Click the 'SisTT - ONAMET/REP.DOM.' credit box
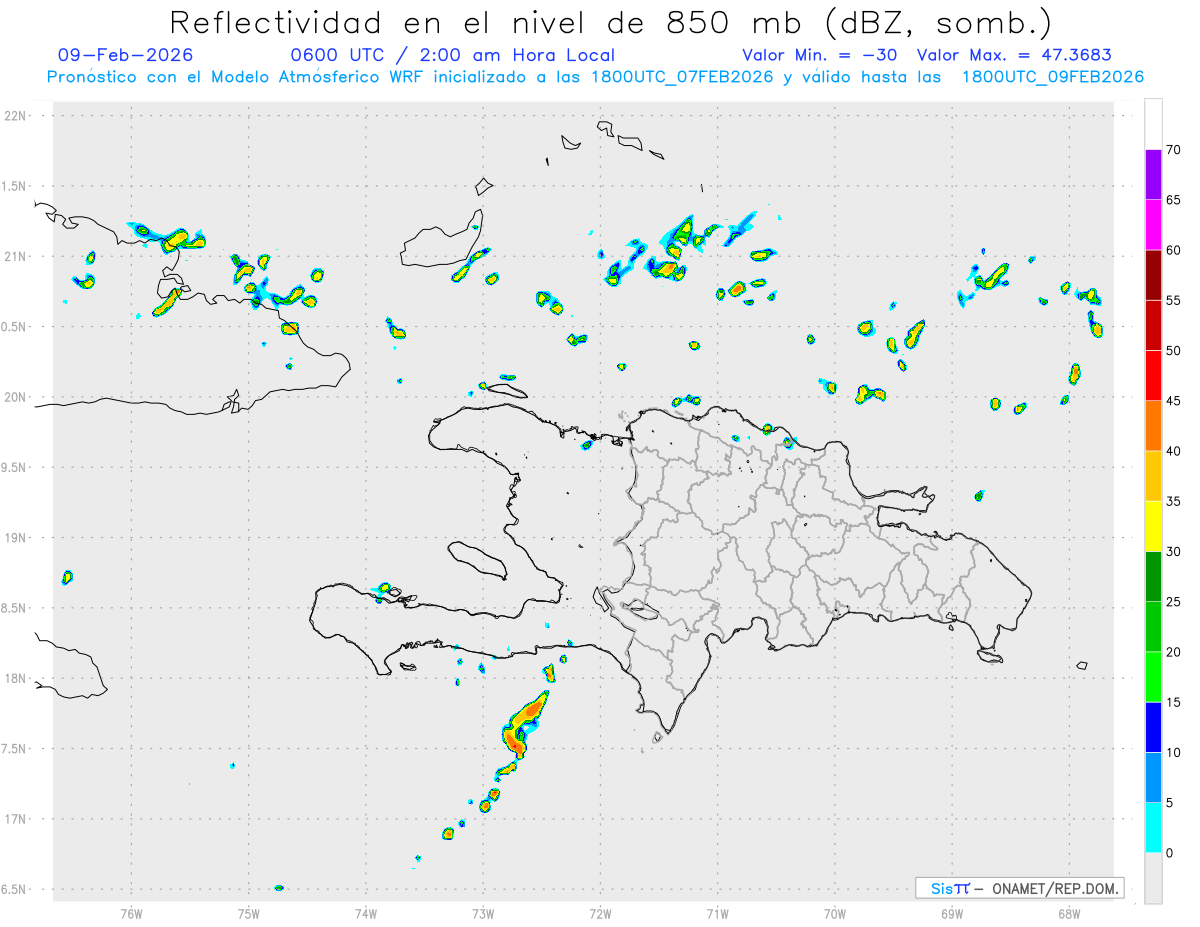This screenshot has width=1200, height=927. click(1019, 888)
